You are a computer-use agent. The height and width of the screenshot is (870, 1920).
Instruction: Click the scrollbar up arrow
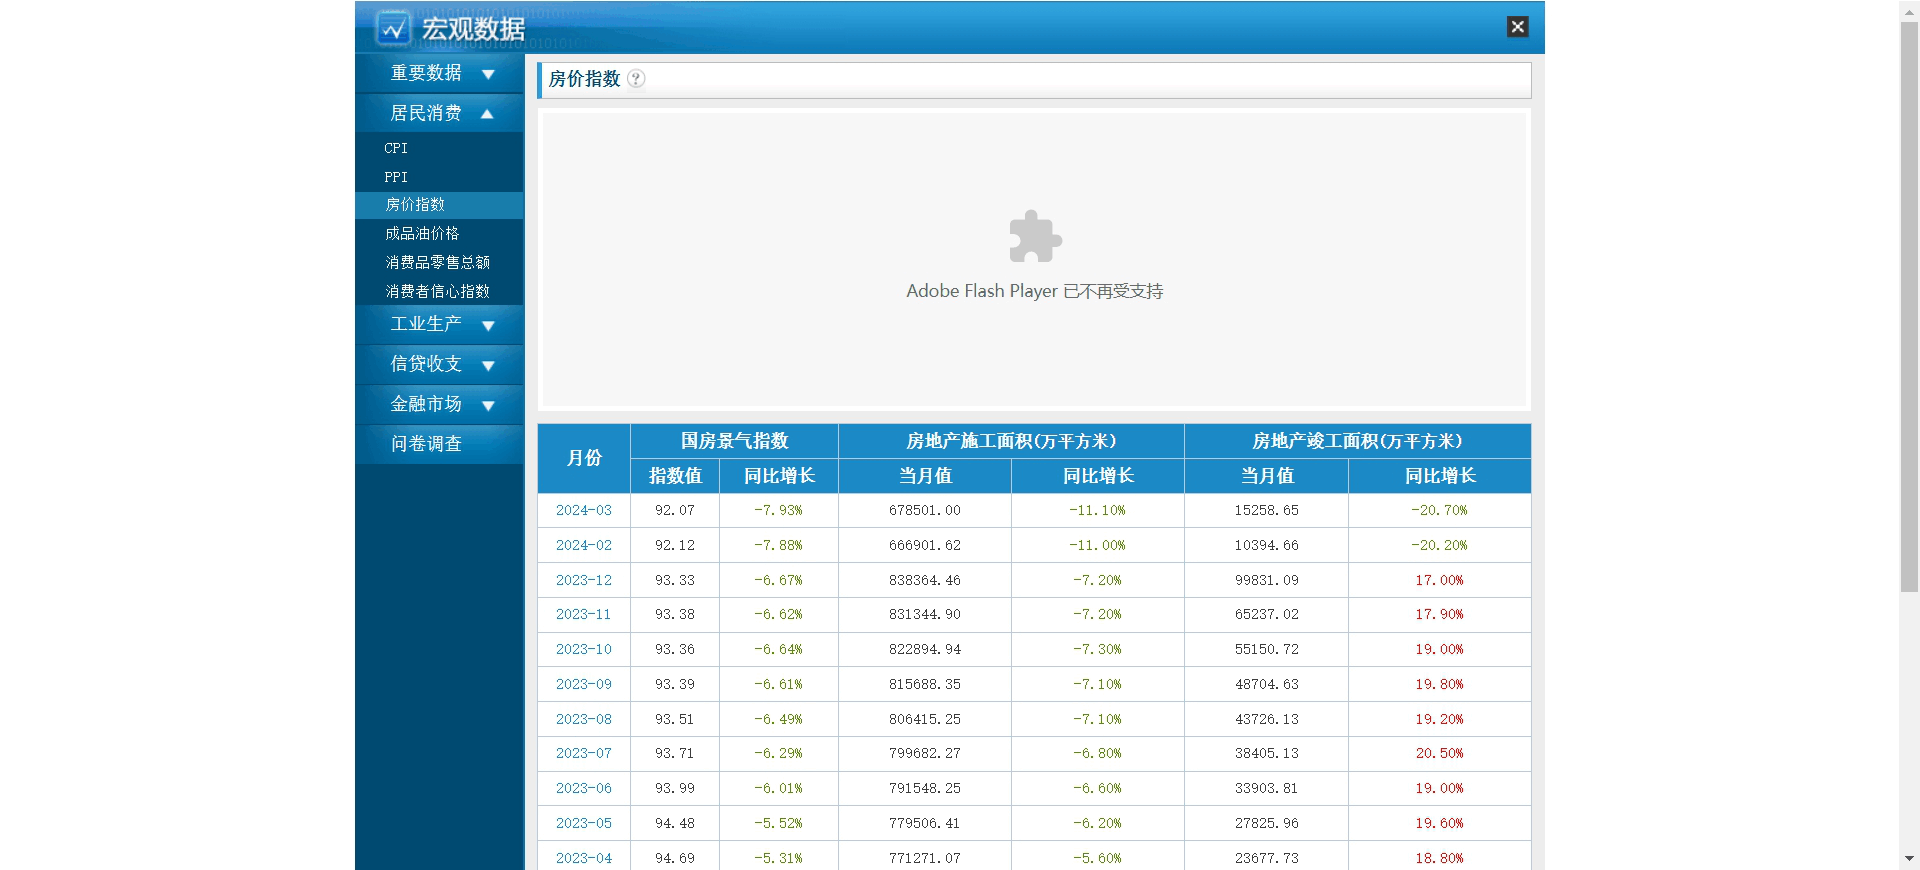[1909, 10]
